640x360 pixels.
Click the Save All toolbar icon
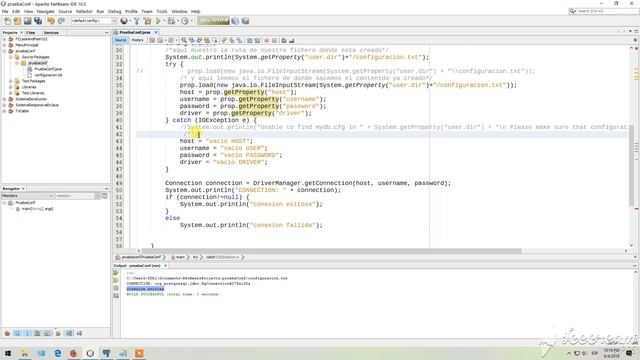[38, 21]
